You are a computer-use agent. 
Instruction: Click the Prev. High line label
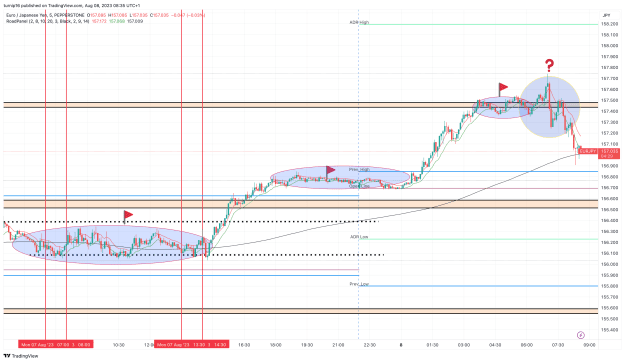(360, 169)
